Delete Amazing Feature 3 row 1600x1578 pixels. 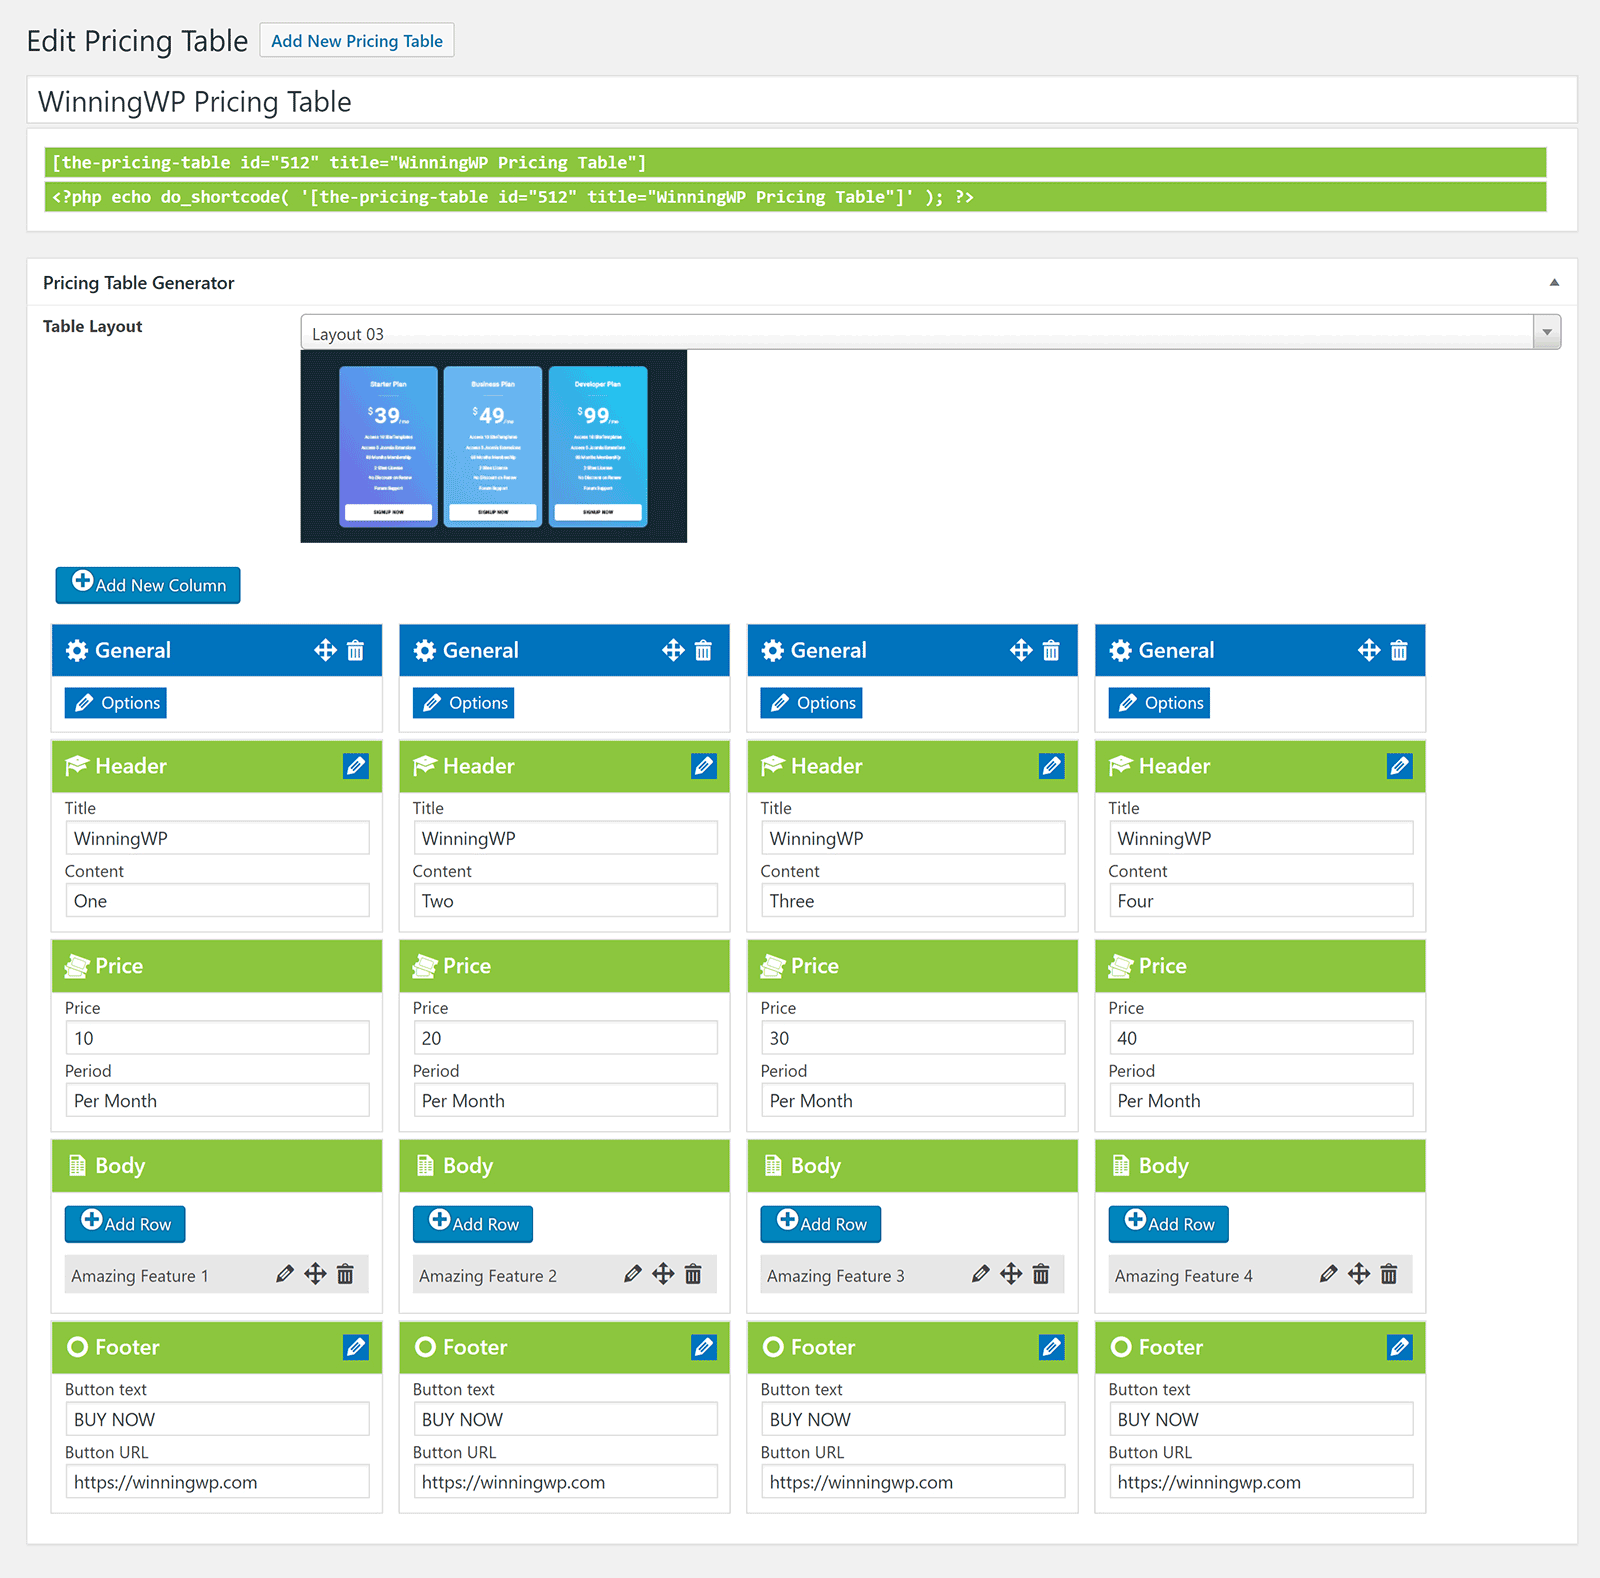(1041, 1274)
